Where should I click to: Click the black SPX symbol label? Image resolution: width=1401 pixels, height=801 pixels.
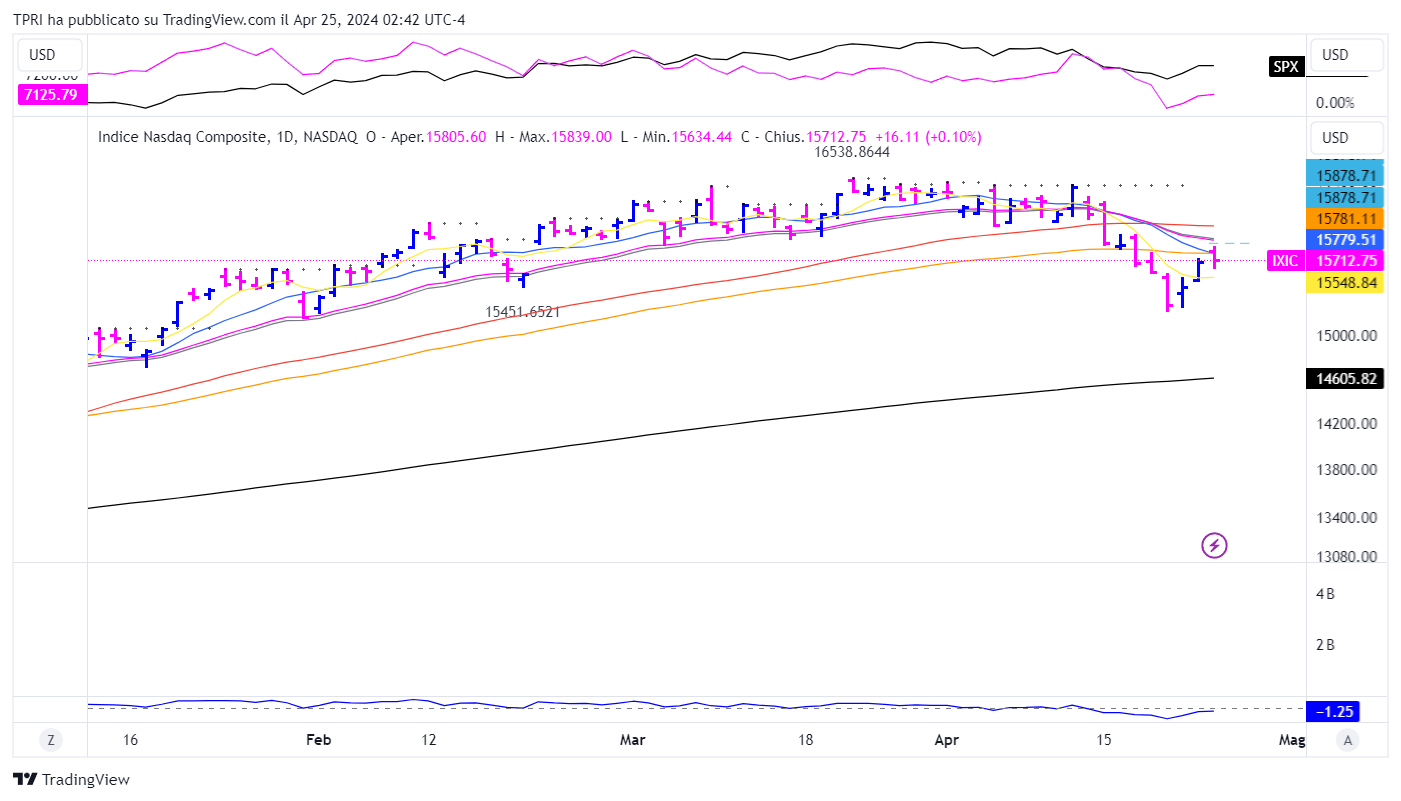[1284, 67]
